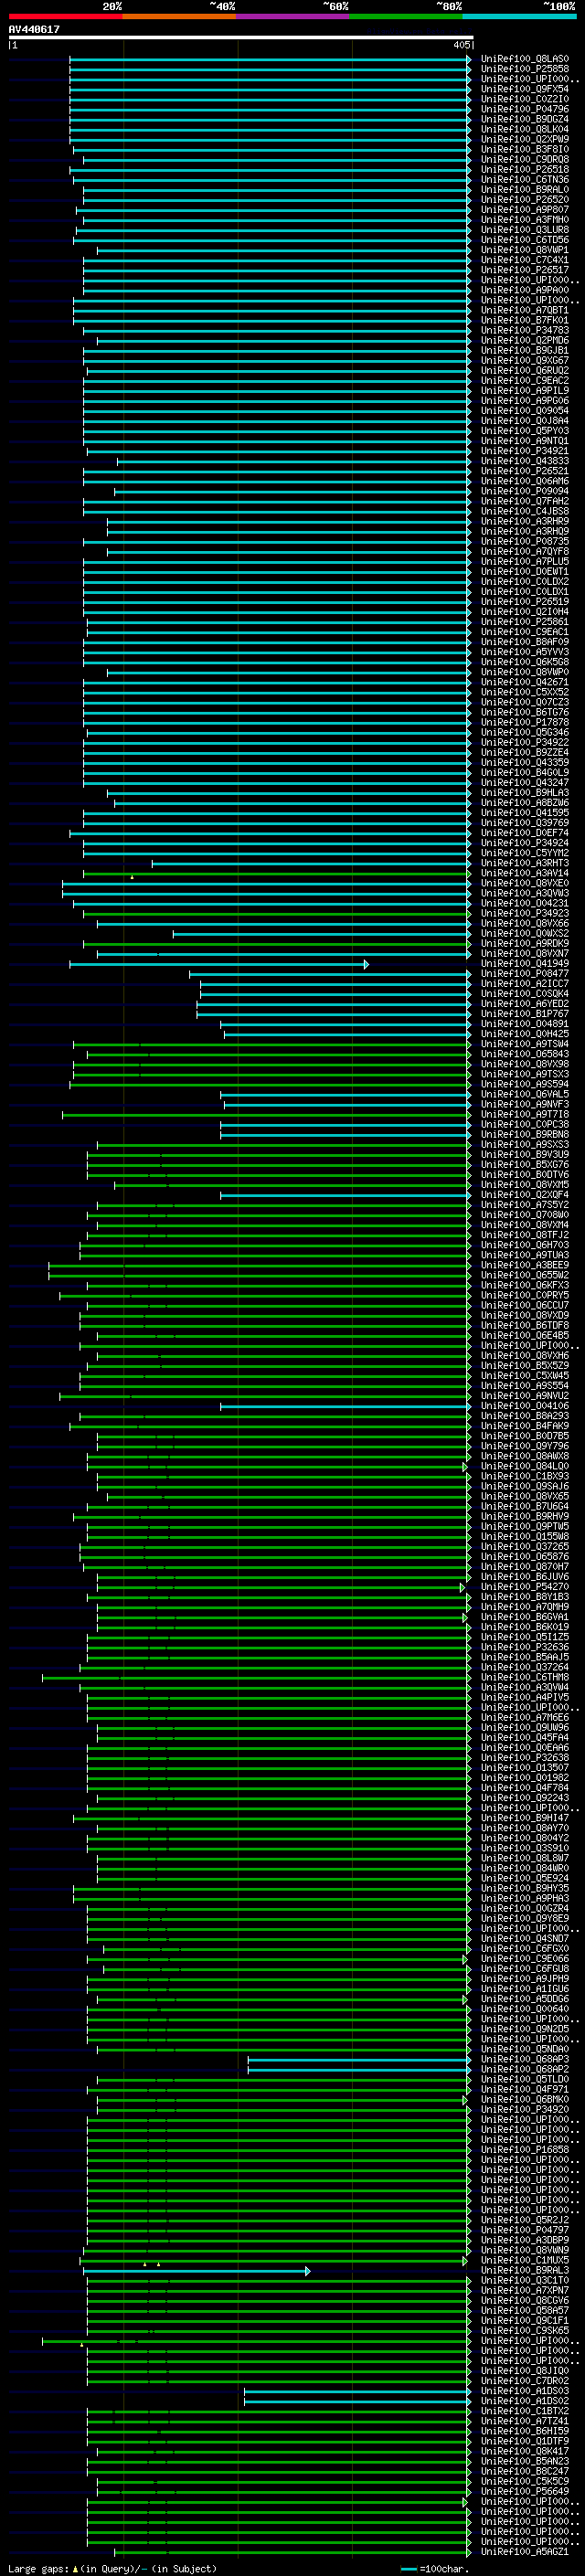Select hit label UniRef100_O04106
This screenshot has height=2576, width=585.
tap(525, 1406)
